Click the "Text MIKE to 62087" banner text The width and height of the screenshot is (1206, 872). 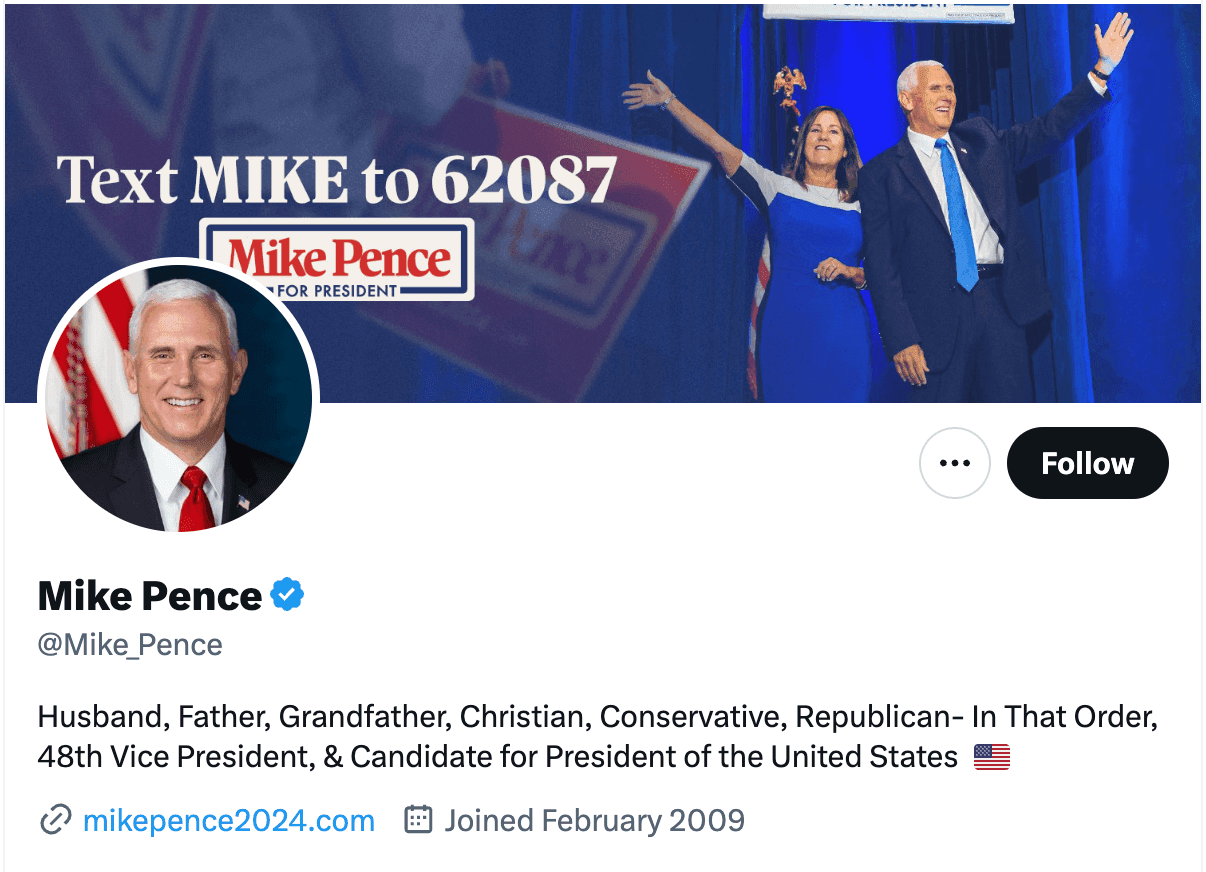336,180
